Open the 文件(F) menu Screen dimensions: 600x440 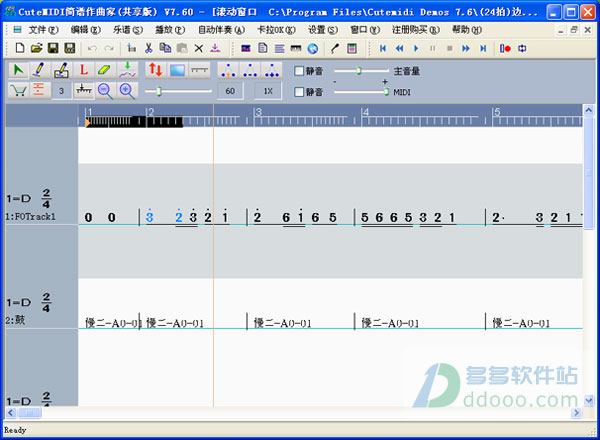click(43, 29)
